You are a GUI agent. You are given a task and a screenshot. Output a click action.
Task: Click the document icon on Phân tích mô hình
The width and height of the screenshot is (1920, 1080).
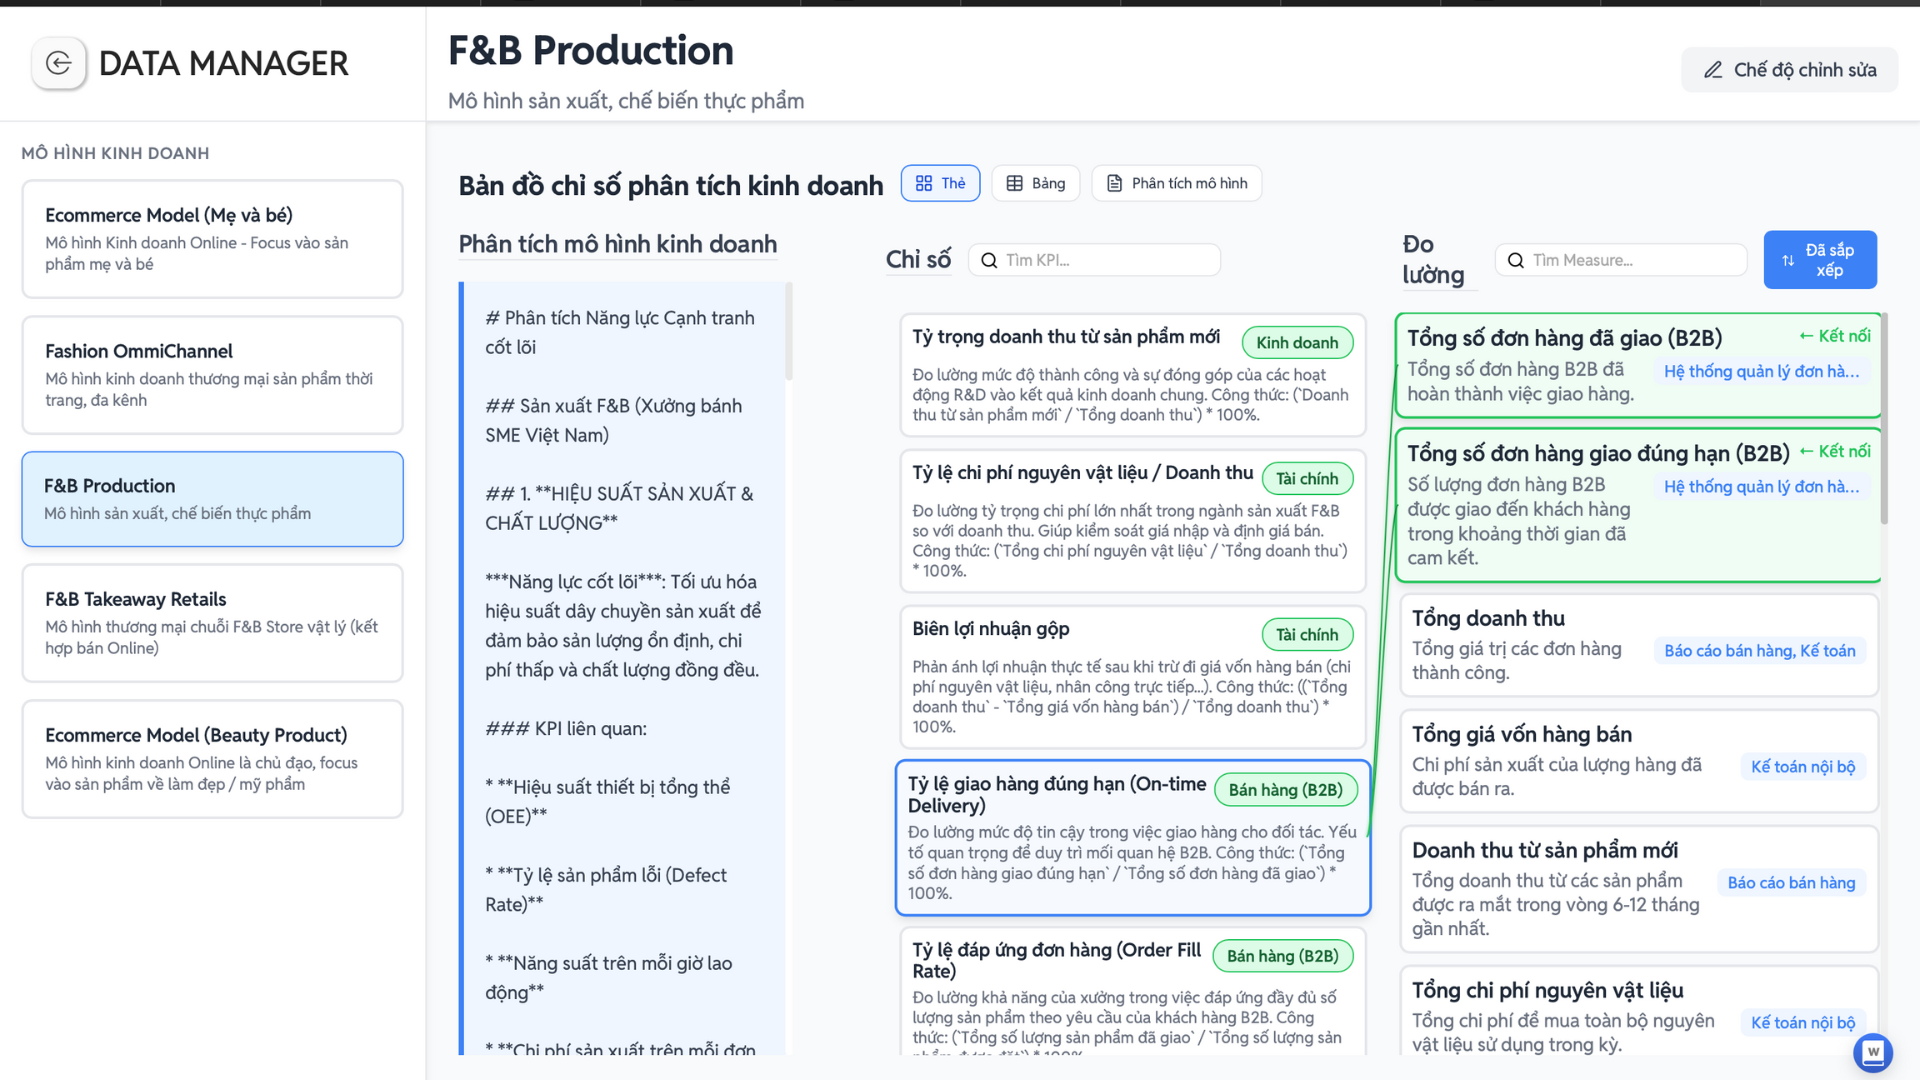pos(1114,184)
